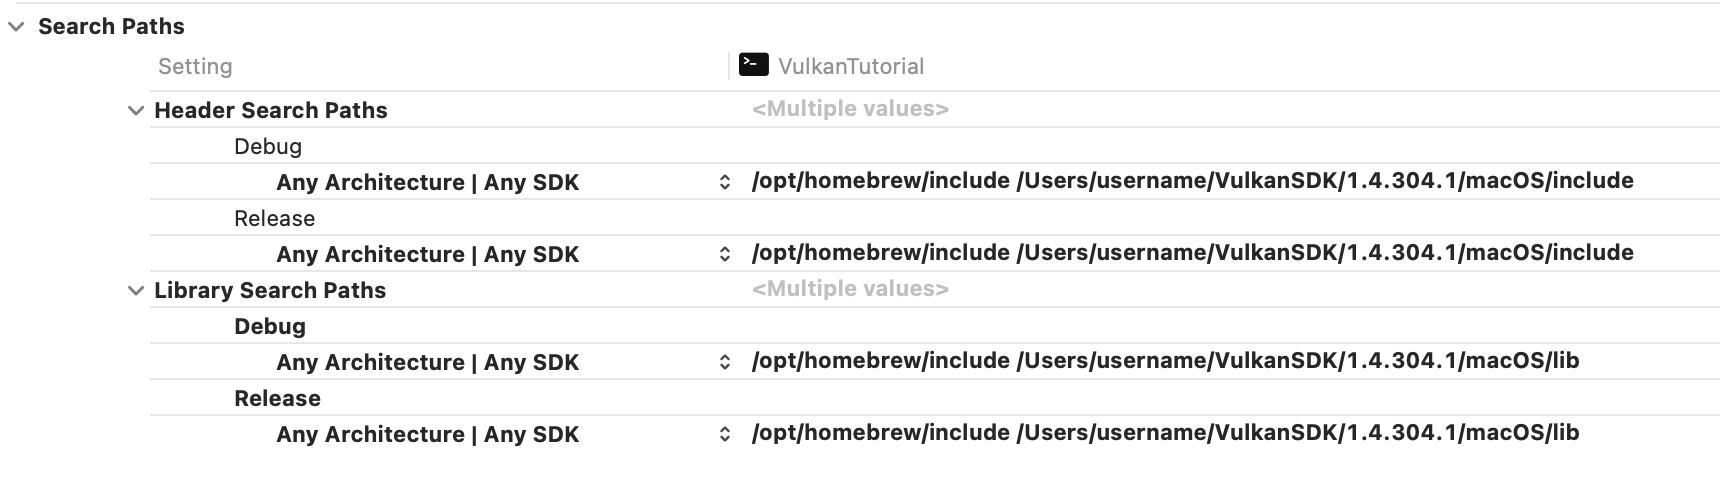Select Multiple values for Header Search Paths

point(850,109)
